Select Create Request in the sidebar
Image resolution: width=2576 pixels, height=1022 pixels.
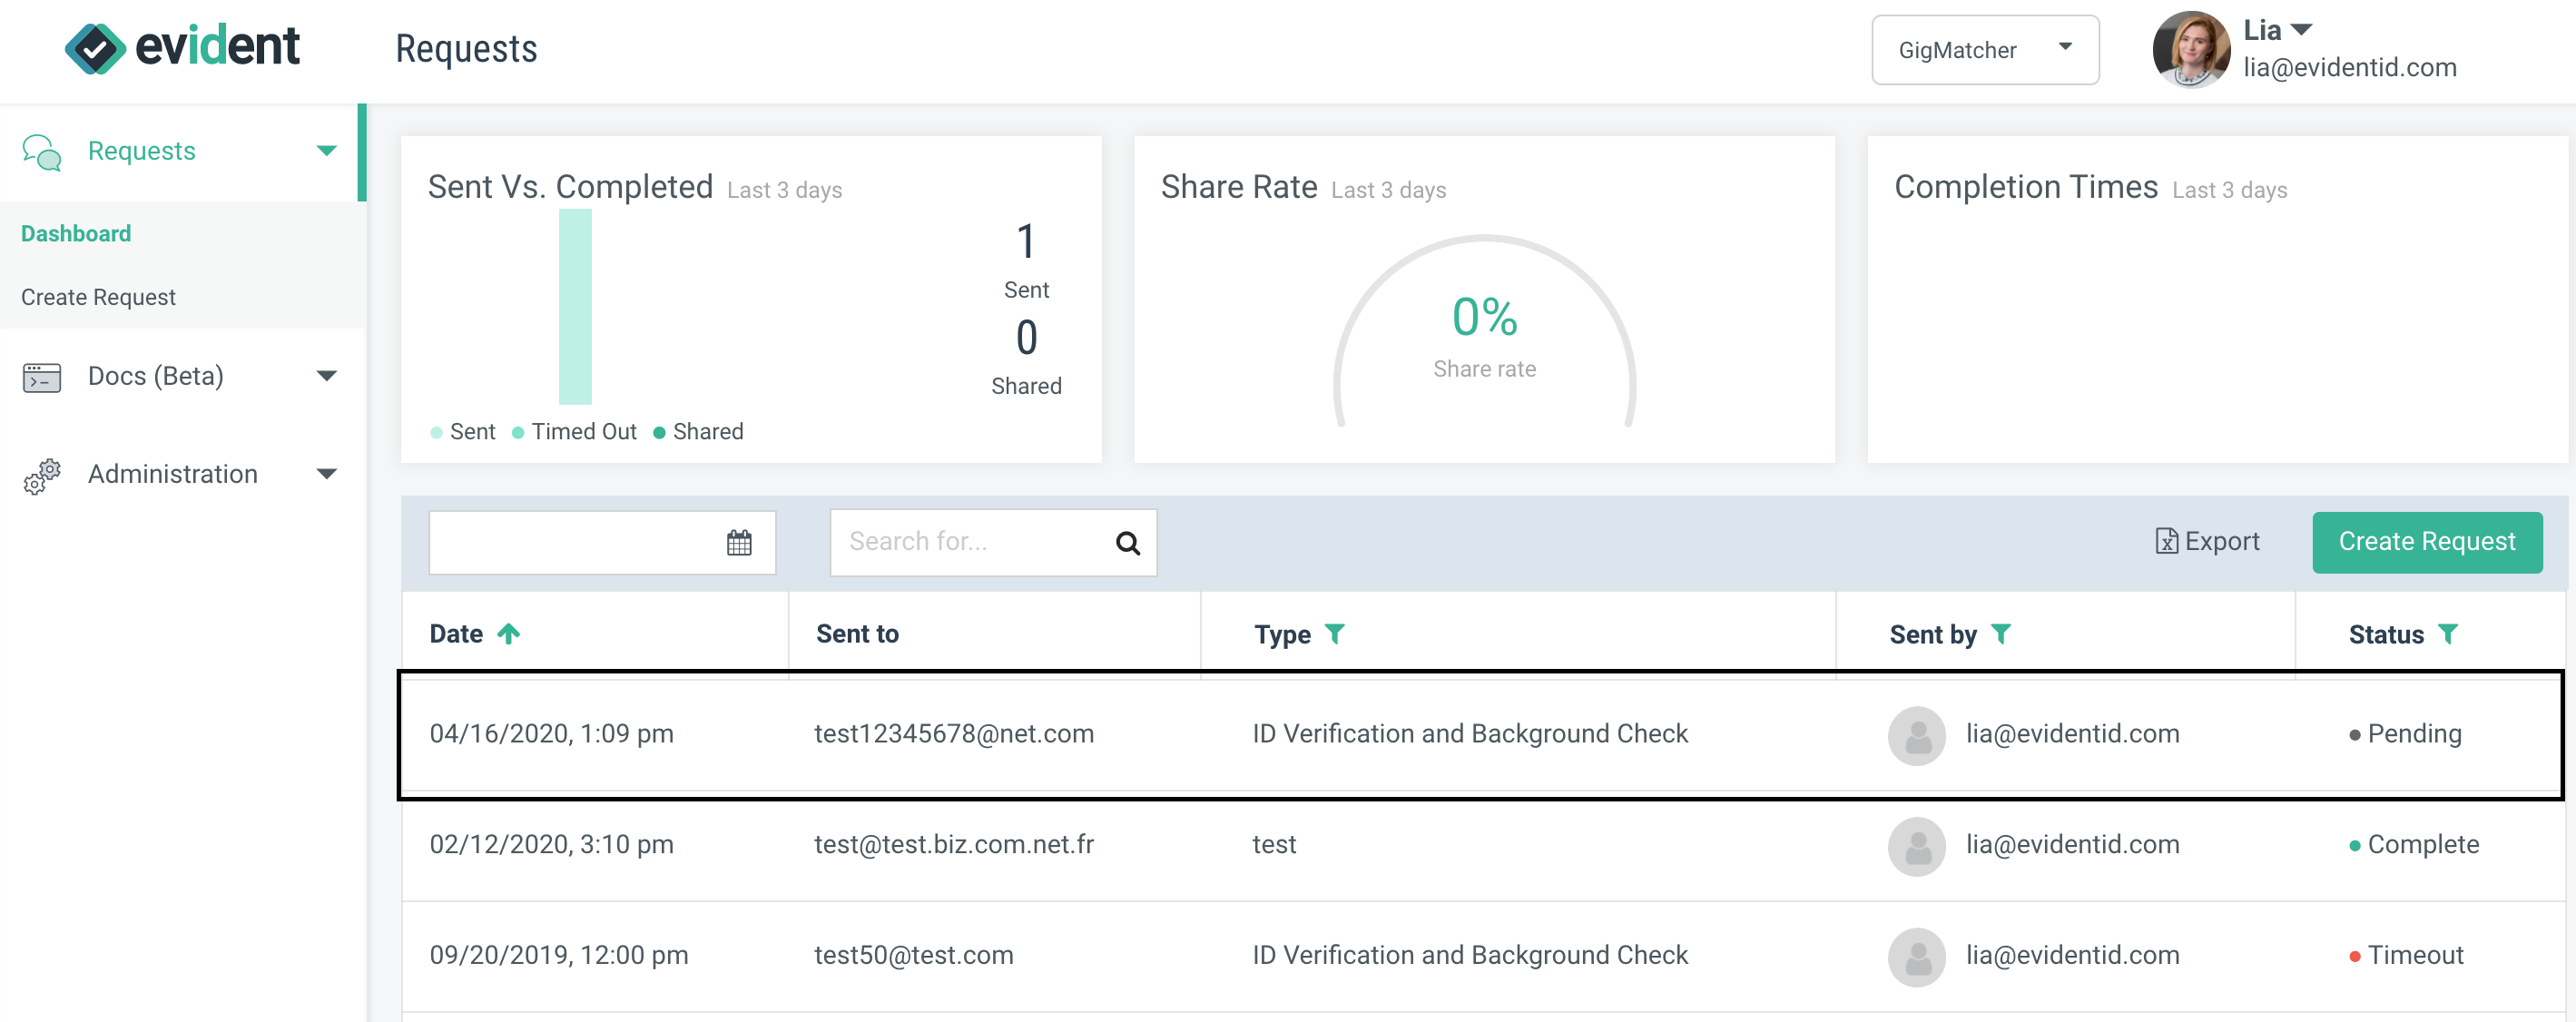pos(97,296)
